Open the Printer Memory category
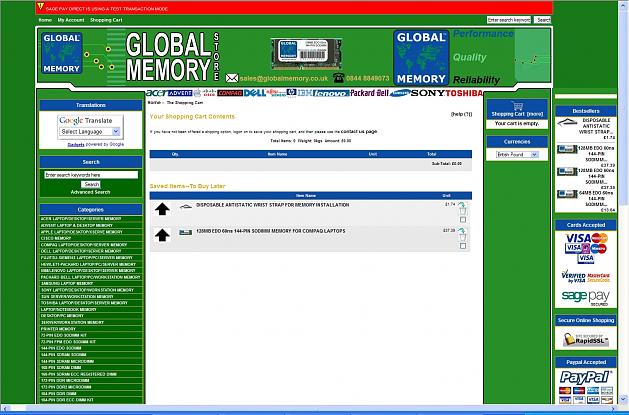The width and height of the screenshot is (629, 415). [58, 329]
